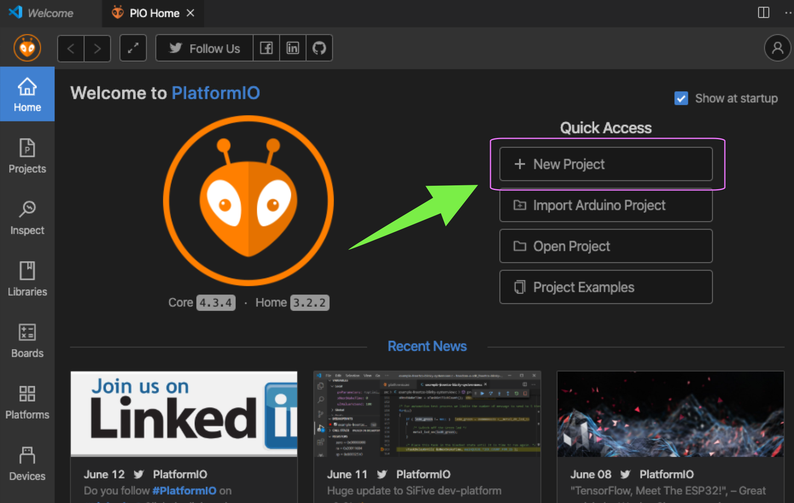Click the New Project button
794x503 pixels.
click(606, 164)
